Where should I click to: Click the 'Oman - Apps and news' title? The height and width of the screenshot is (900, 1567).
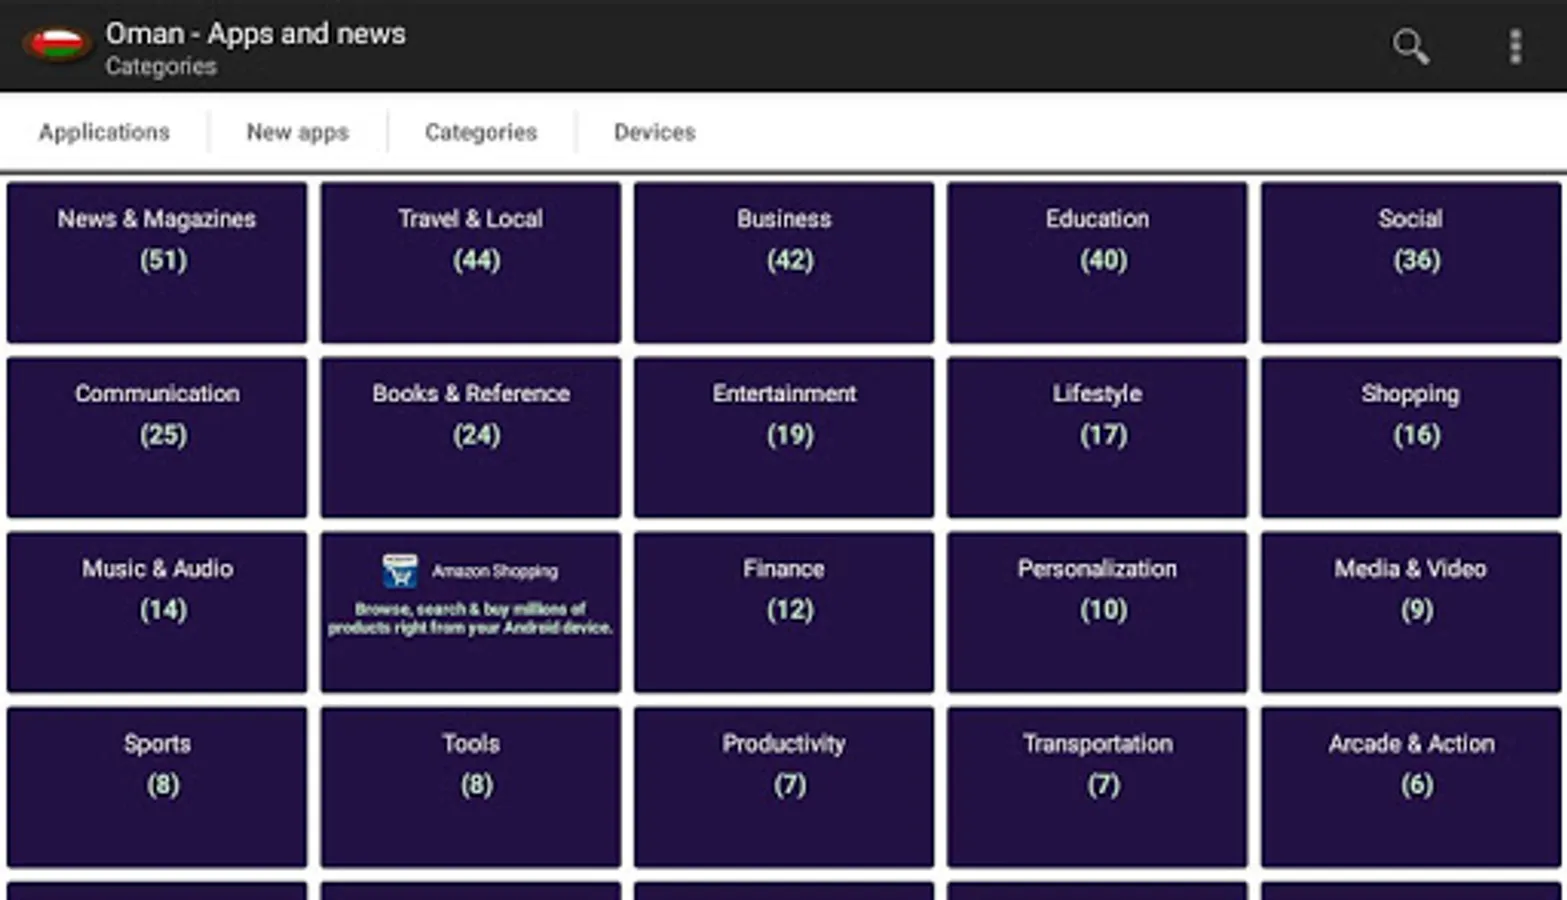256,34
